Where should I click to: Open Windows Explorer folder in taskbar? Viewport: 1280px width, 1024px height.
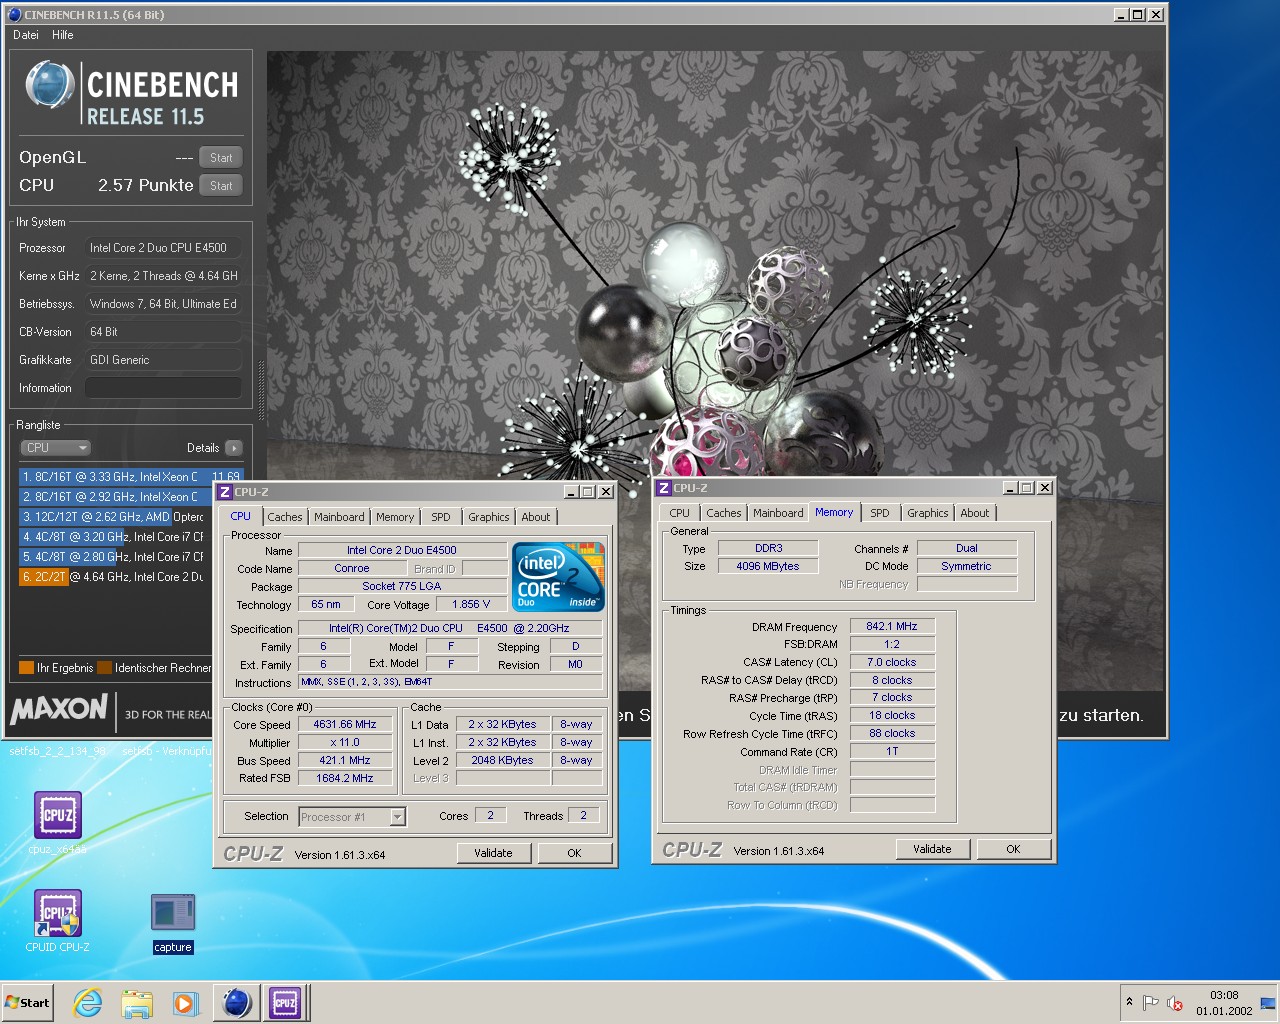pos(137,1002)
